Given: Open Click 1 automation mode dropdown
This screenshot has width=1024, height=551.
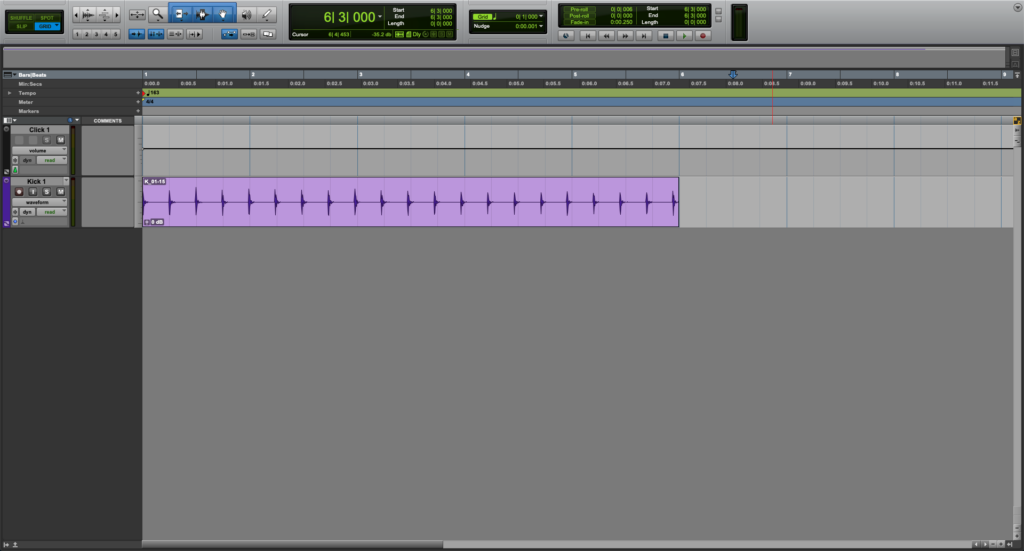Looking at the screenshot, I should click(x=52, y=160).
